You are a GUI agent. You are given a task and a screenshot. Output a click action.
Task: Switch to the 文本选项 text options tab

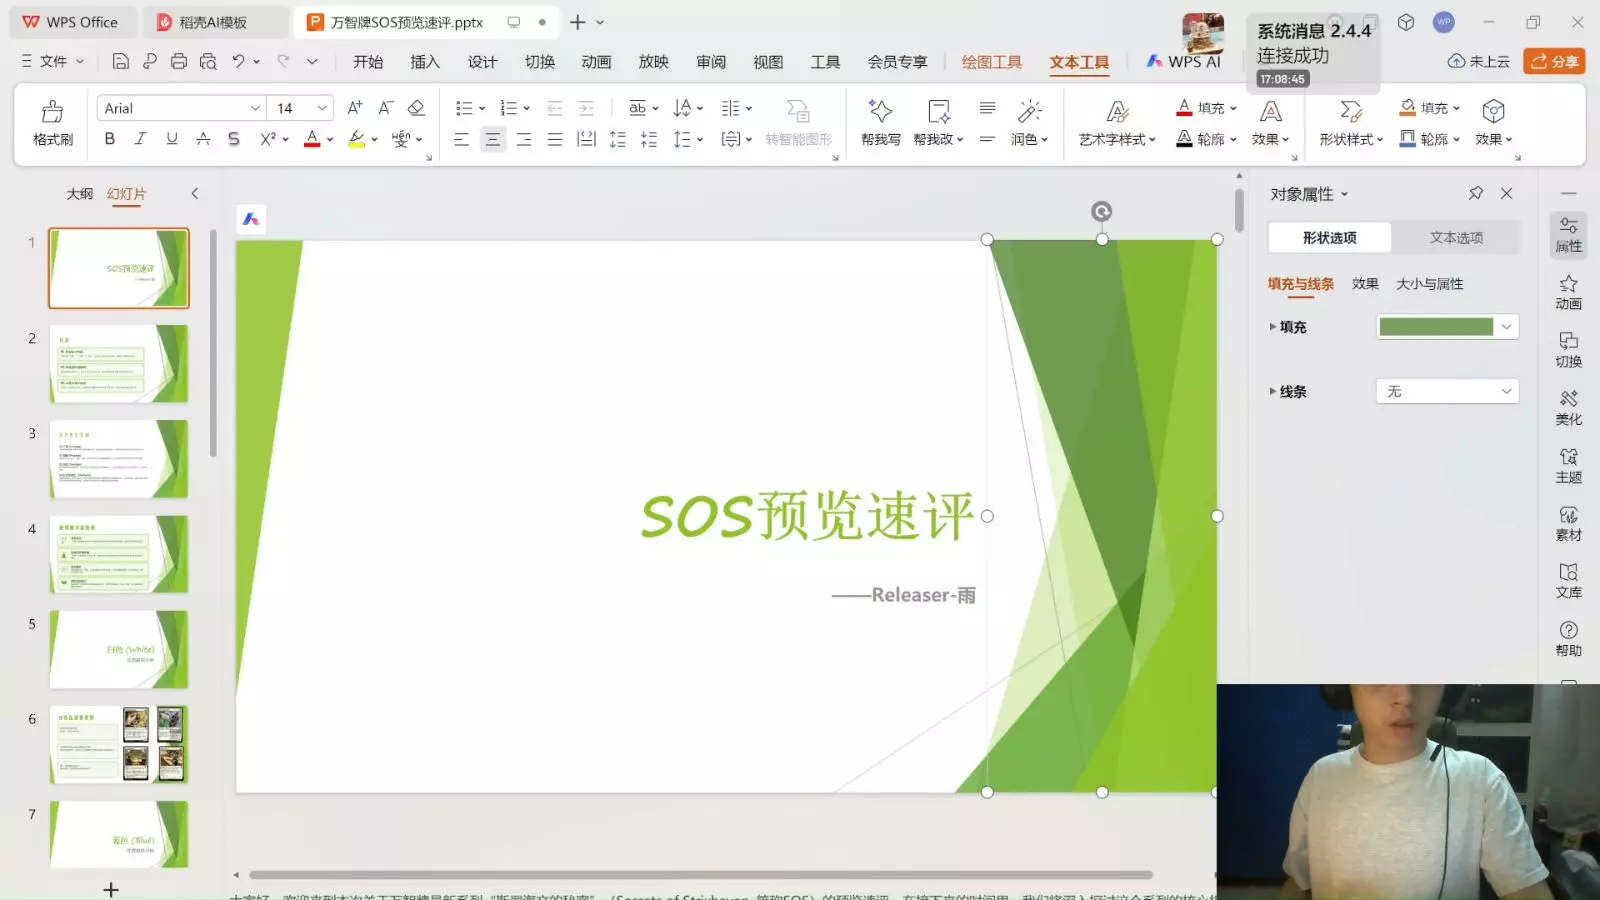1456,237
